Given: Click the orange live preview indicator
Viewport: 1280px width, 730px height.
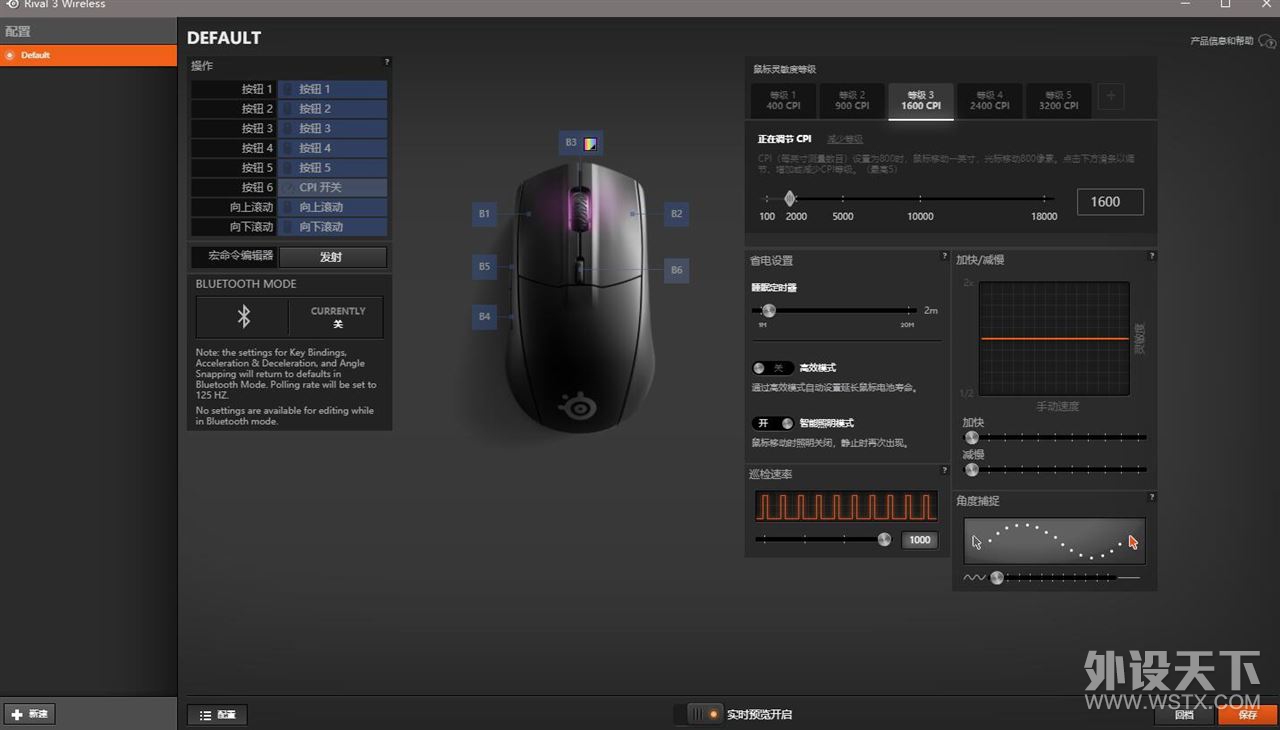Looking at the screenshot, I should point(713,714).
